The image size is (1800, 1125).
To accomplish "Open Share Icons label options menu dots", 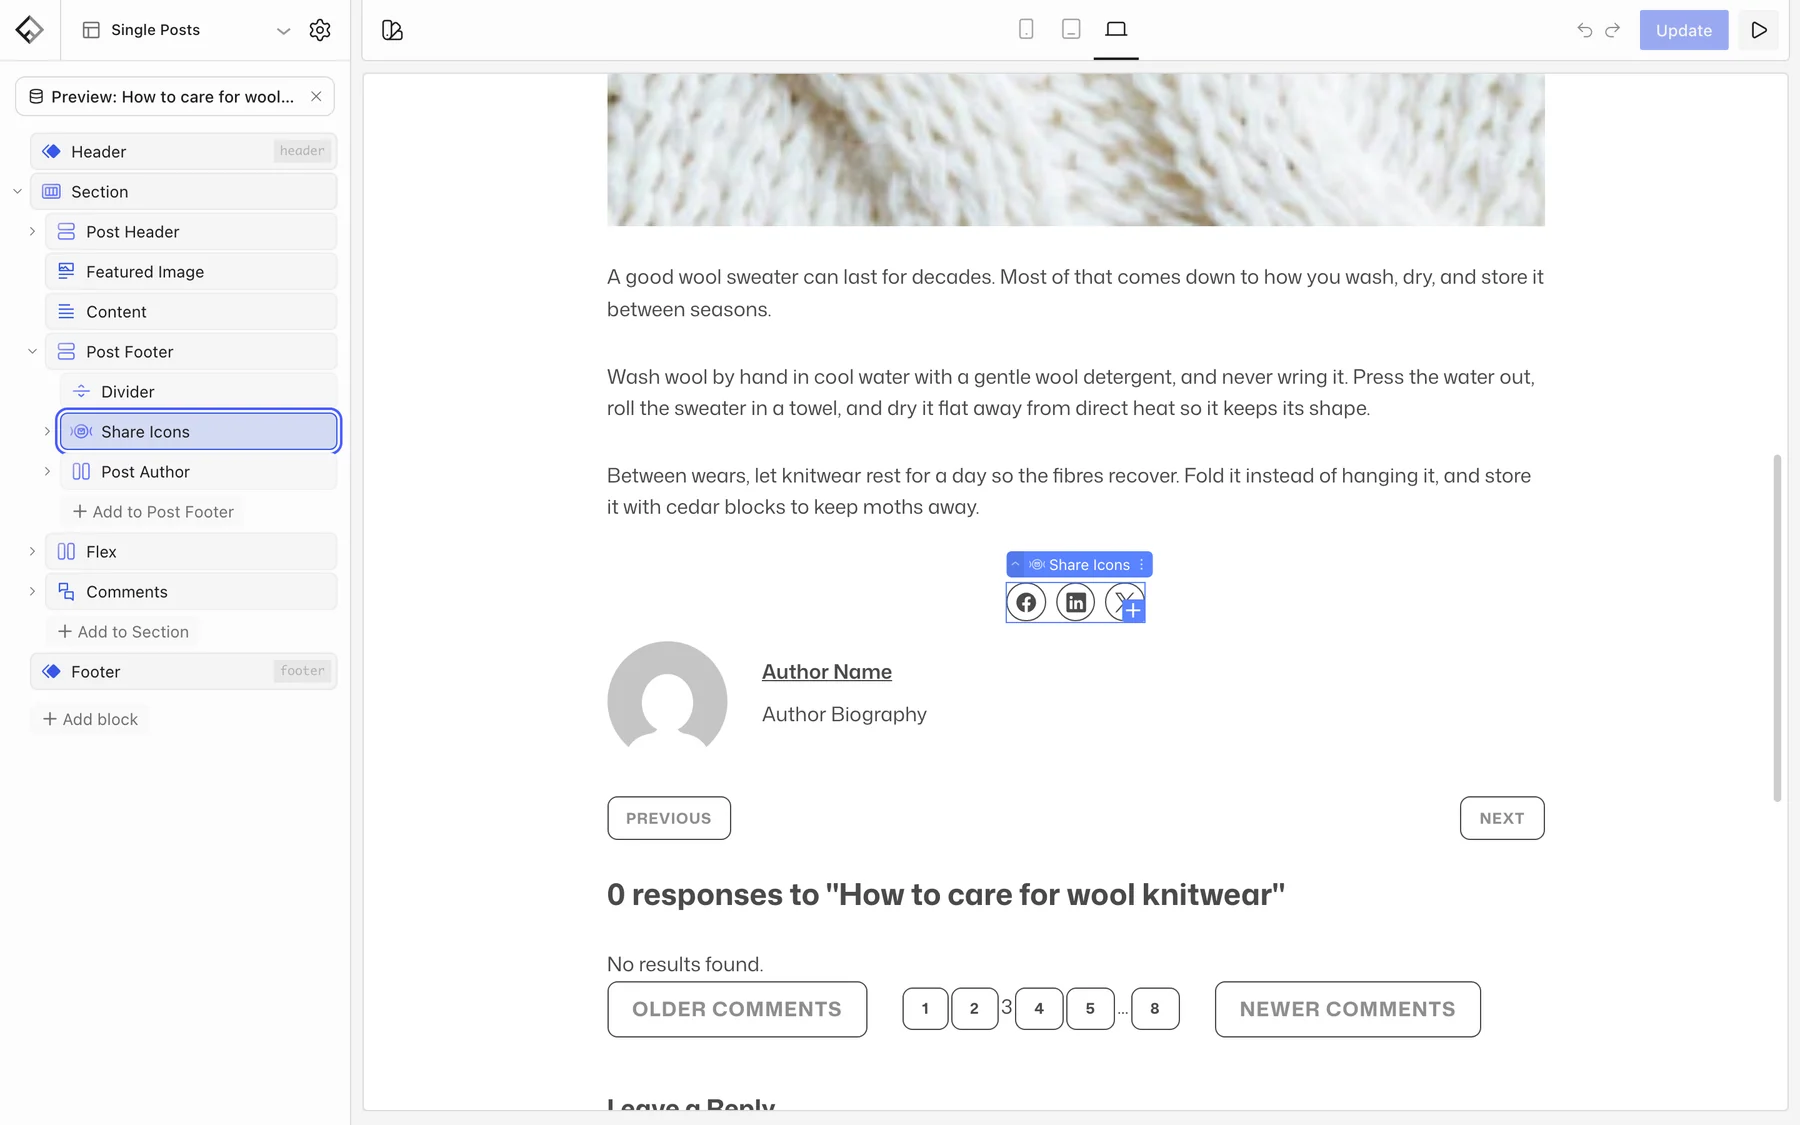I will click(x=1141, y=564).
